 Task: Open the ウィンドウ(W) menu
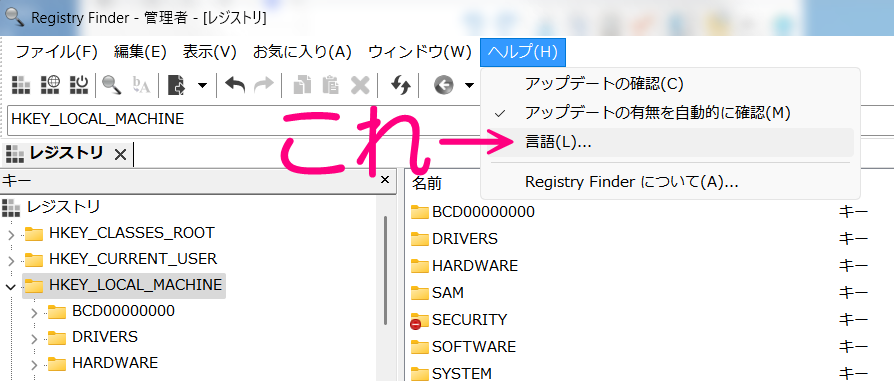[x=420, y=52]
